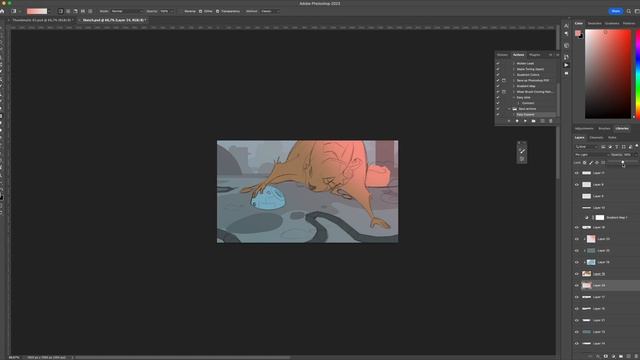Switch to the Channels tab

(x=596, y=138)
